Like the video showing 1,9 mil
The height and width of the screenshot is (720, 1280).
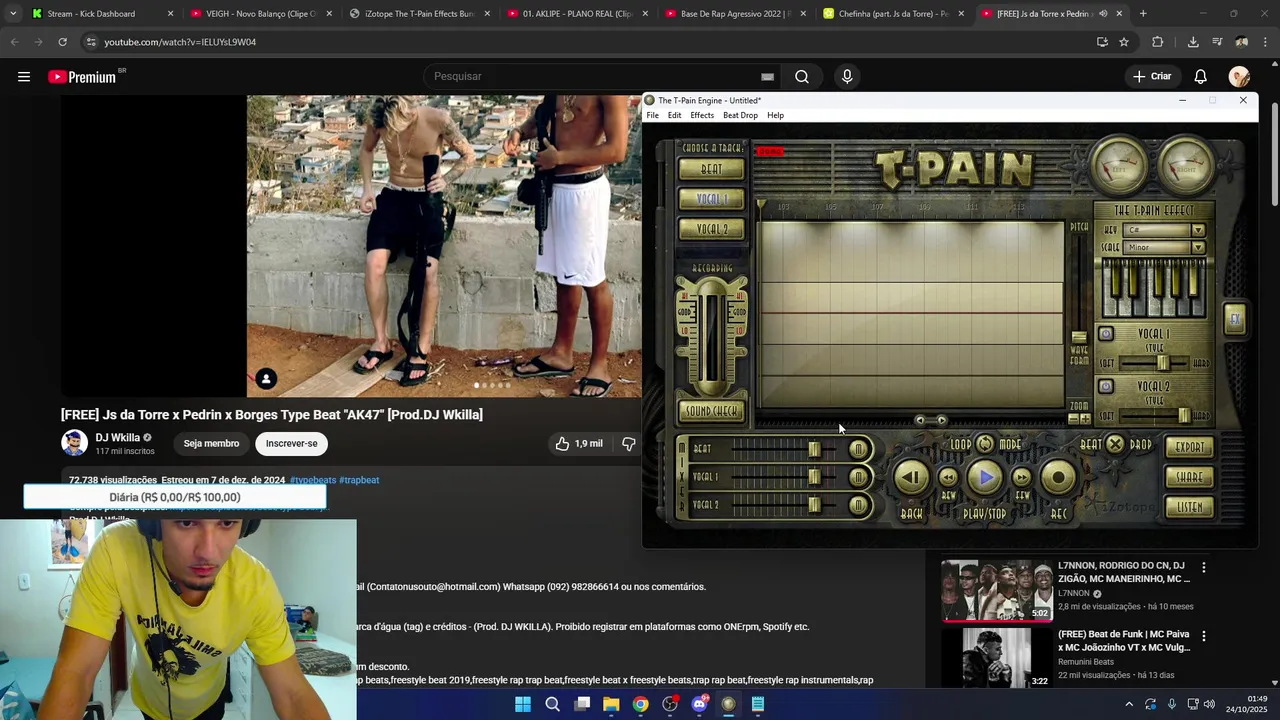click(579, 444)
